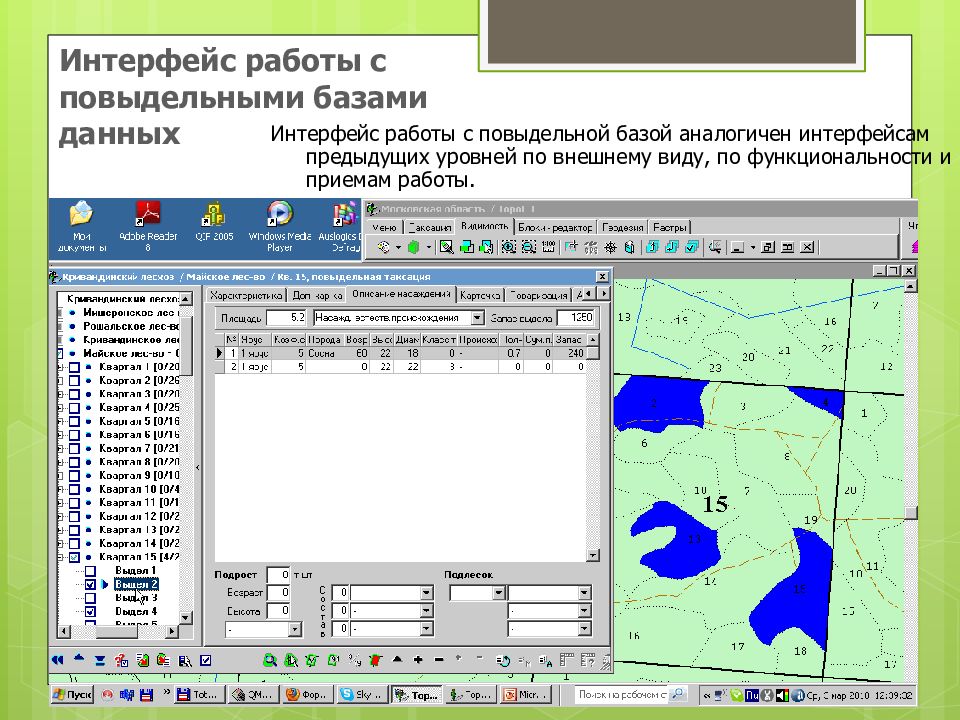This screenshot has height=720, width=960.
Task: Expand the Квартал 12 tree node
Action: coord(61,517)
